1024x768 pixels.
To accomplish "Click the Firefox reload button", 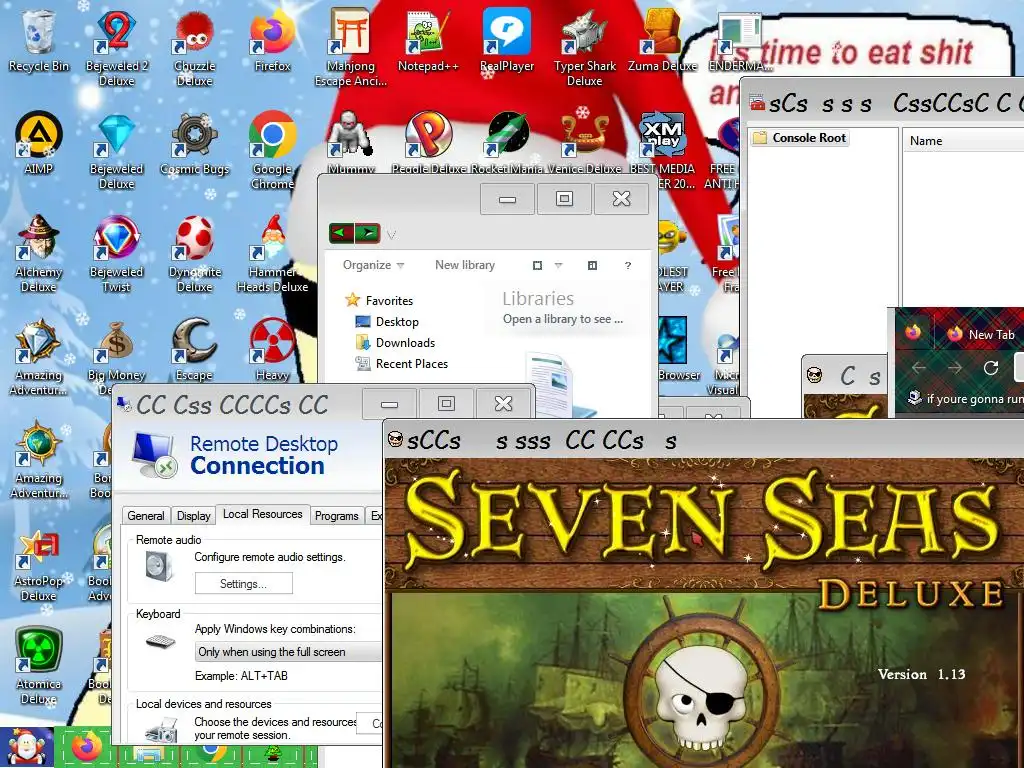I will pyautogui.click(x=991, y=368).
